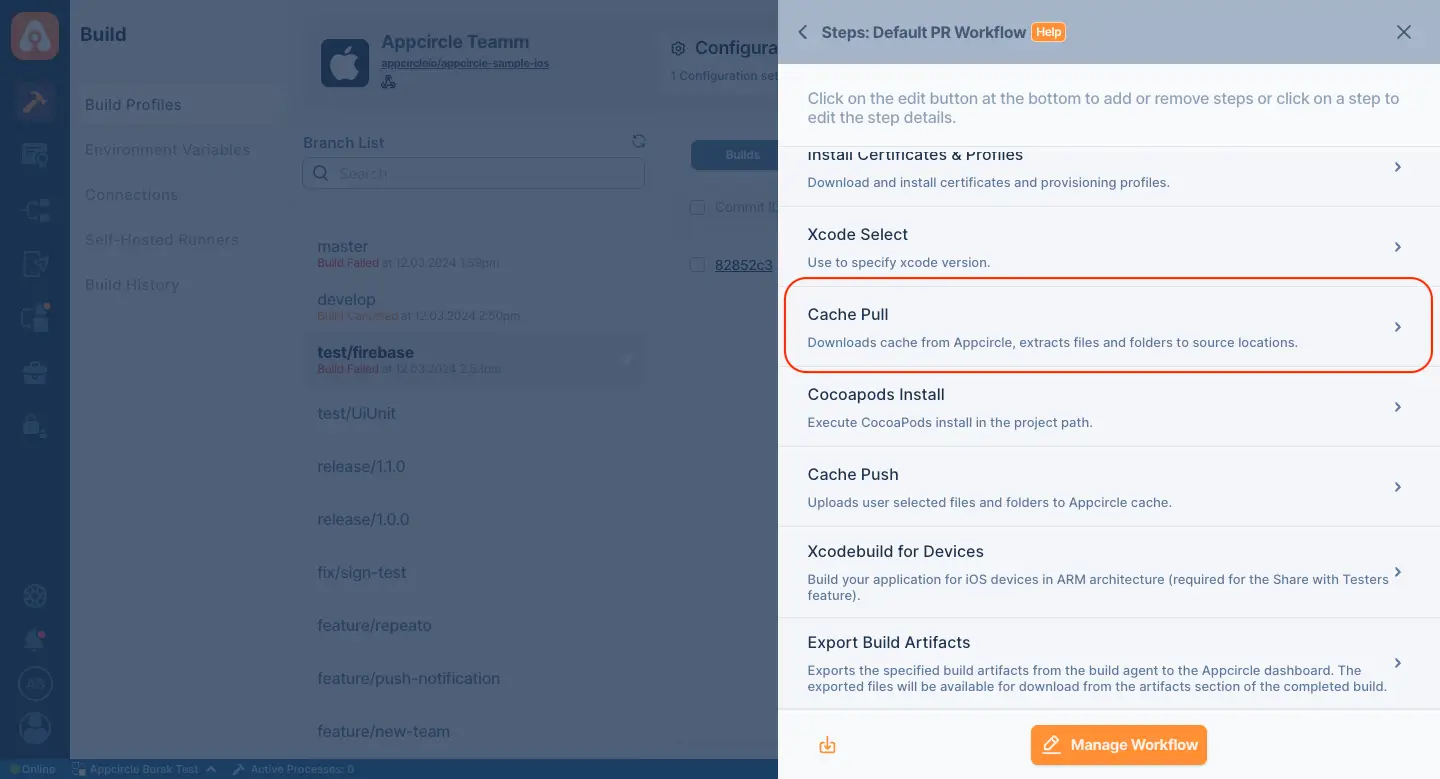
Task: Open Build Profiles in the Build menu
Action: click(133, 105)
